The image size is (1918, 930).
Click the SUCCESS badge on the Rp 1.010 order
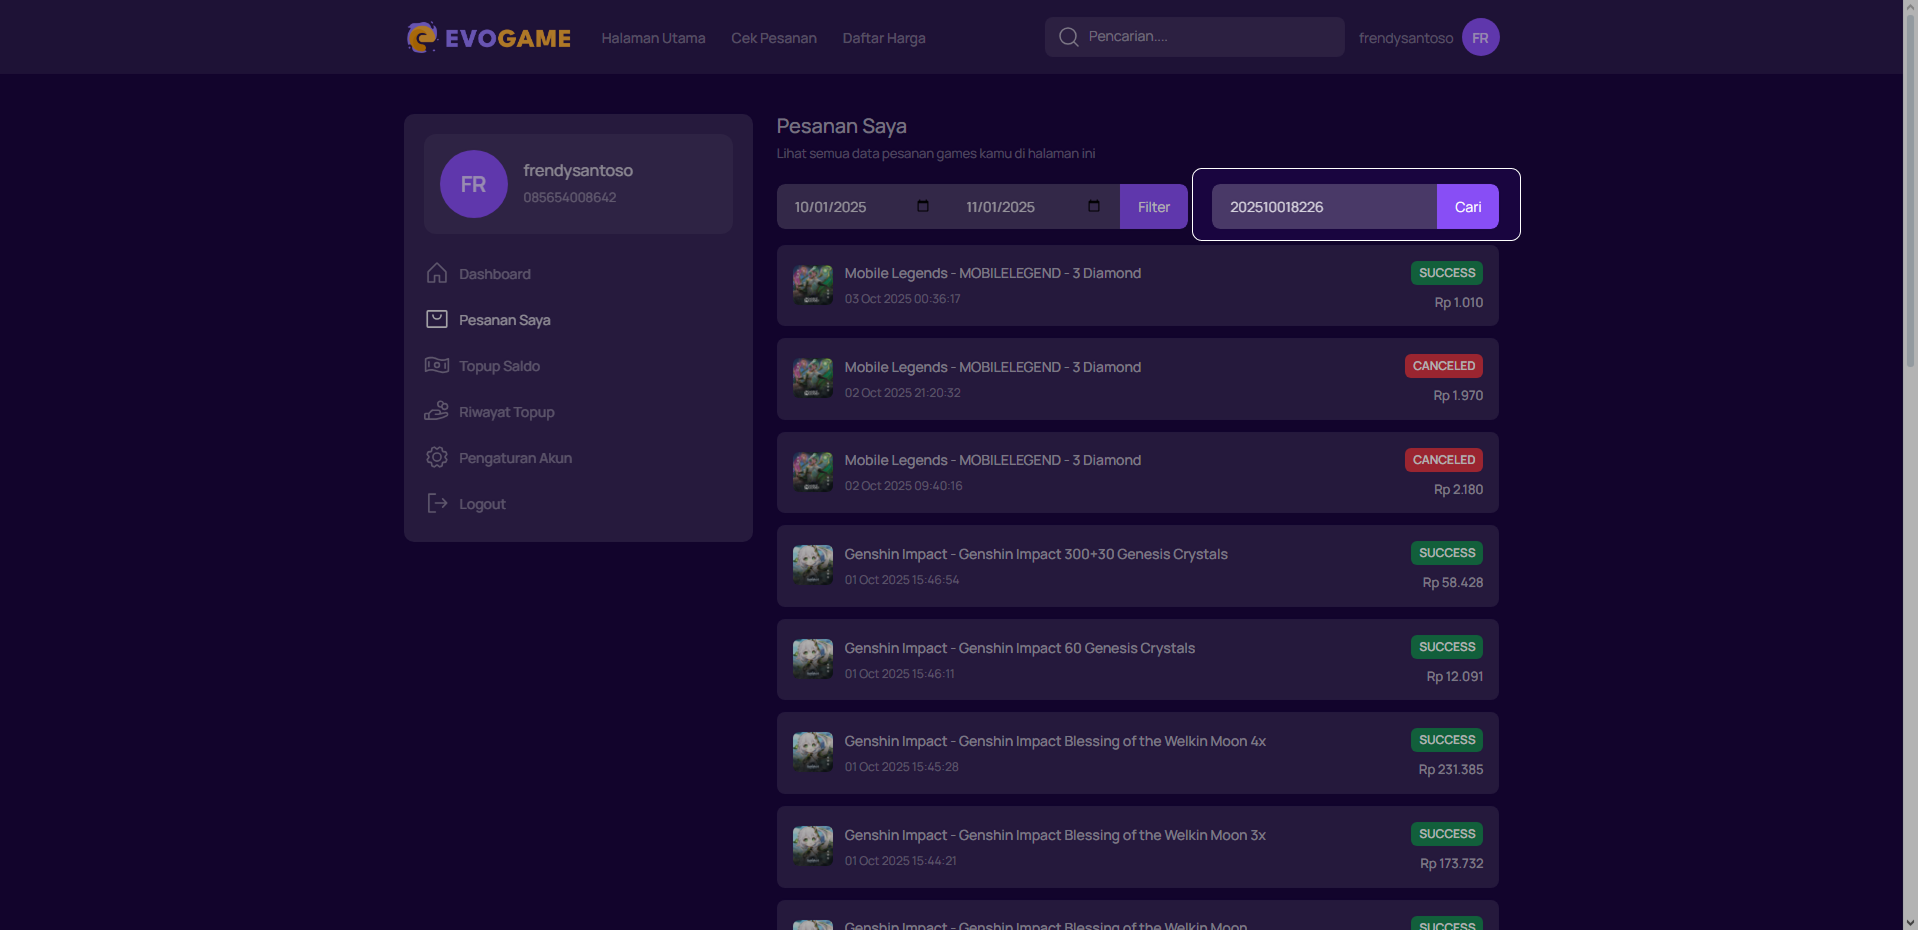1447,273
